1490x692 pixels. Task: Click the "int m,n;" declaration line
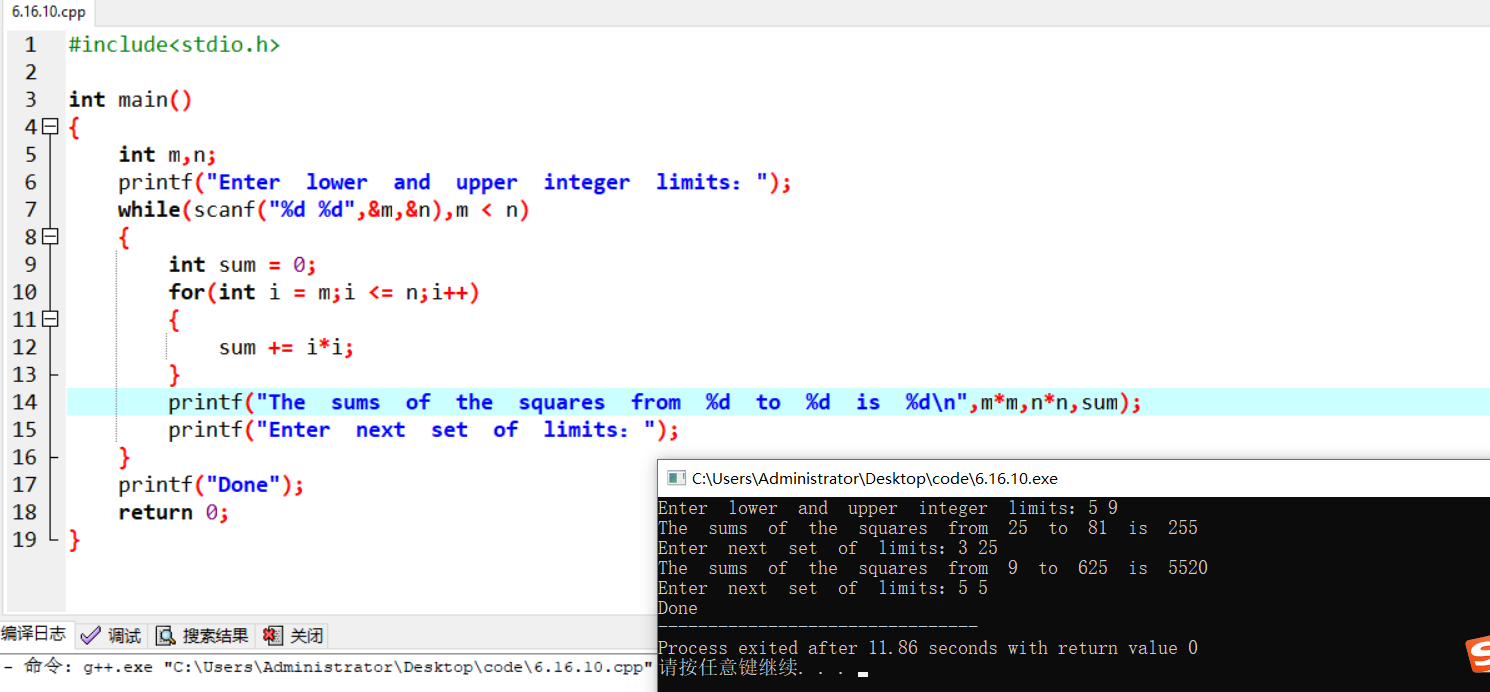click(x=167, y=155)
